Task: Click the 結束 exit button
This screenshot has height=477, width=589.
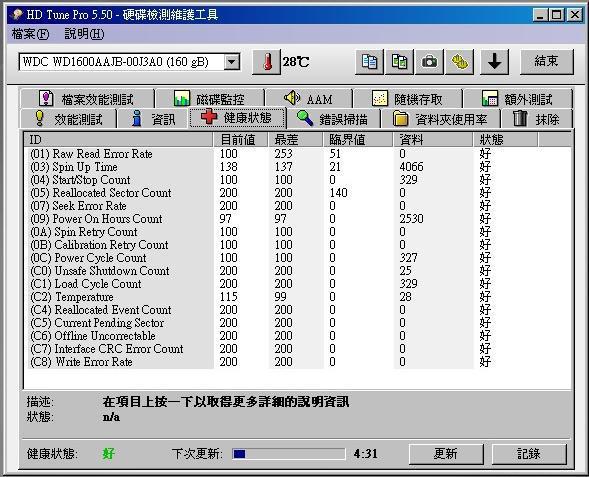Action: (547, 62)
